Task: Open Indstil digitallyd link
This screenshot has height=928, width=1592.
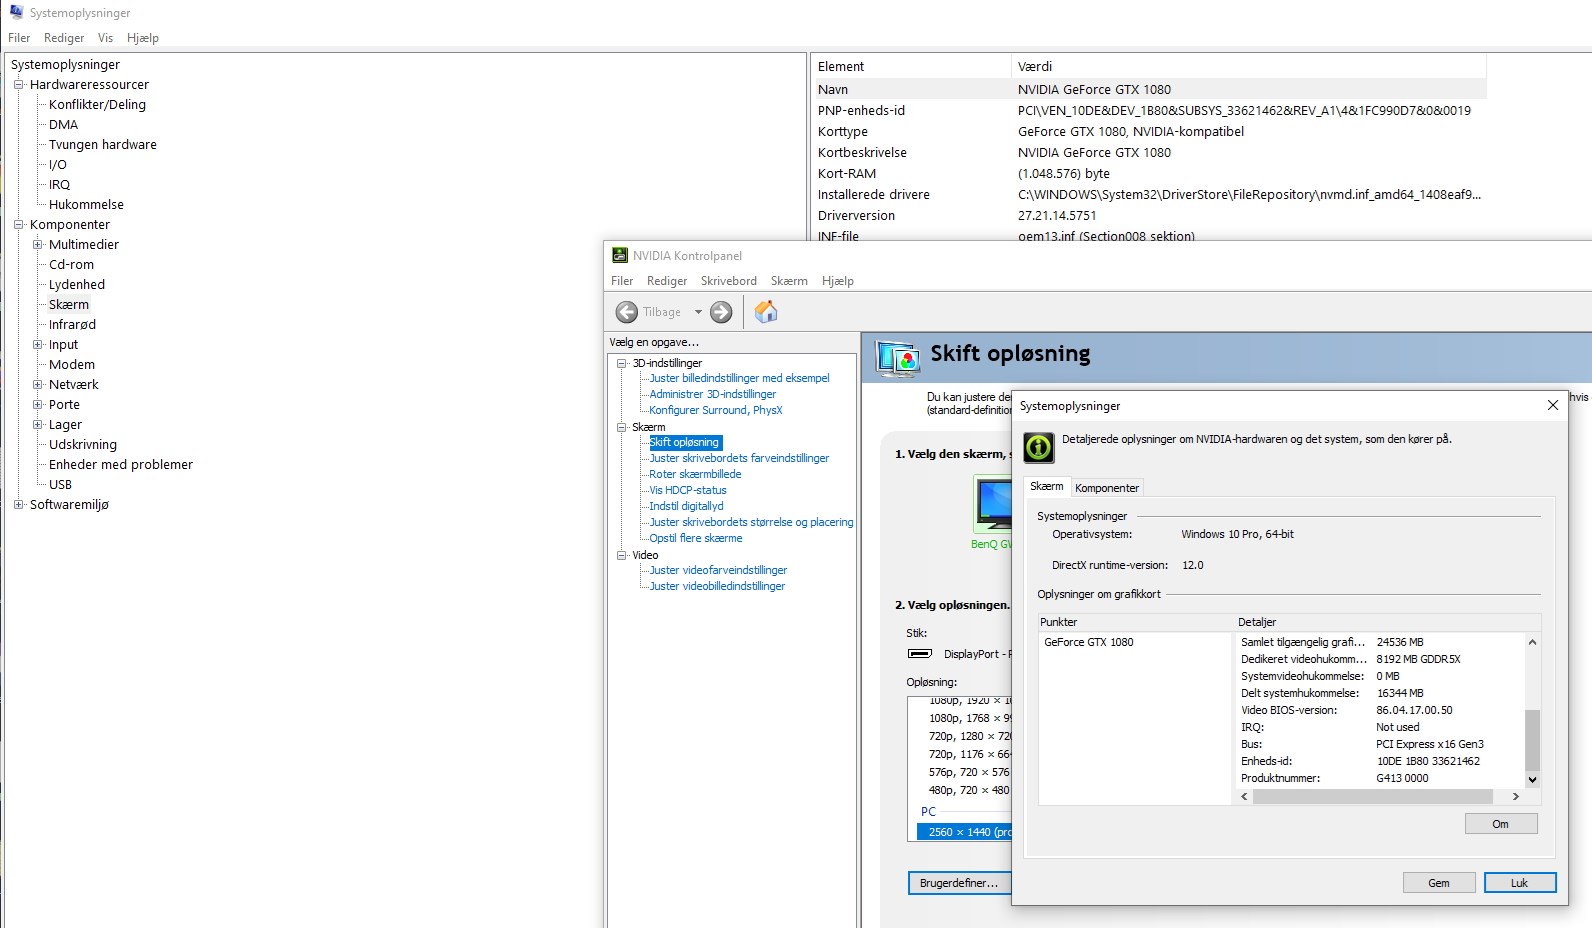Action: tap(687, 506)
